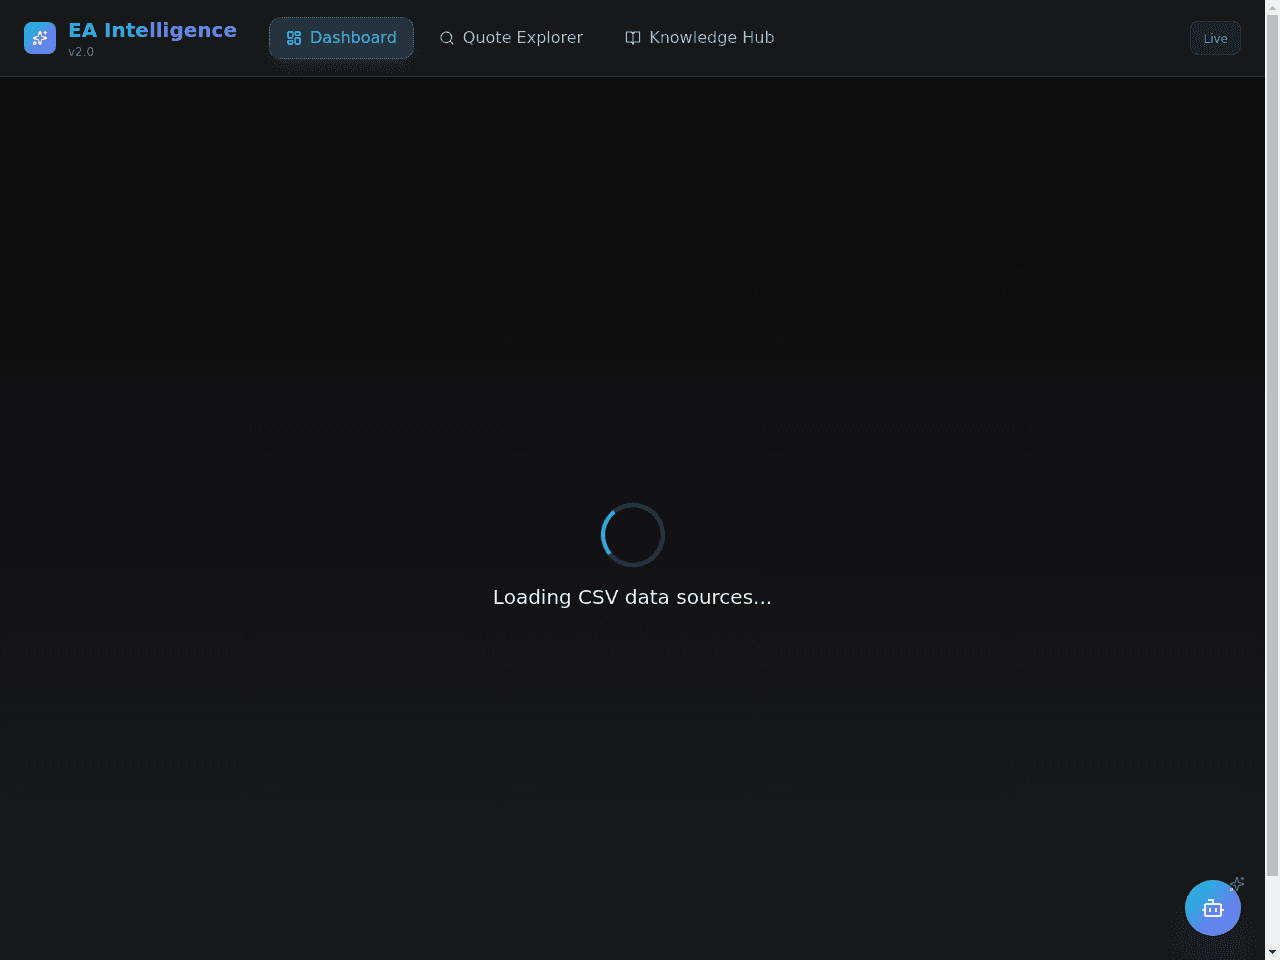The height and width of the screenshot is (960, 1280).
Task: Open the robot chat assistant button
Action: pos(1213,908)
